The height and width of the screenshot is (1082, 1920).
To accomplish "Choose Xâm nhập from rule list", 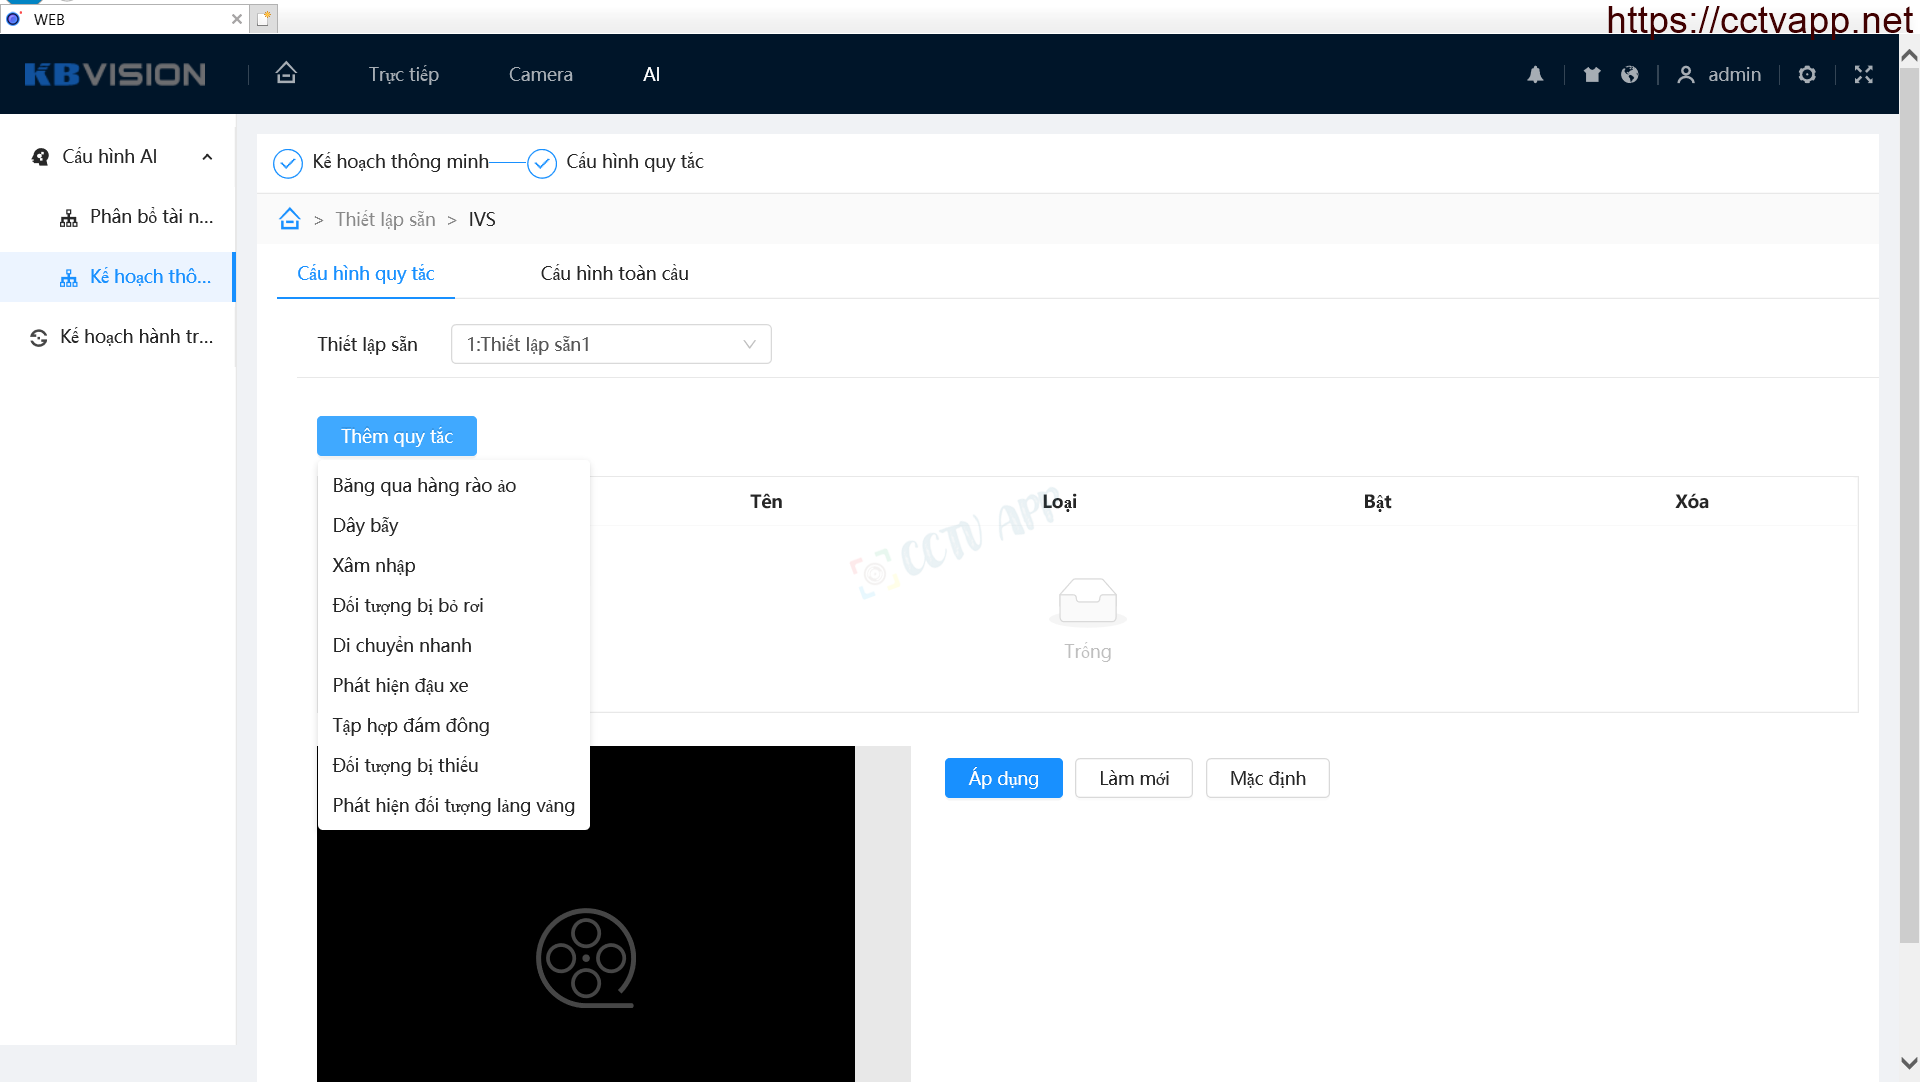I will pyautogui.click(x=374, y=565).
